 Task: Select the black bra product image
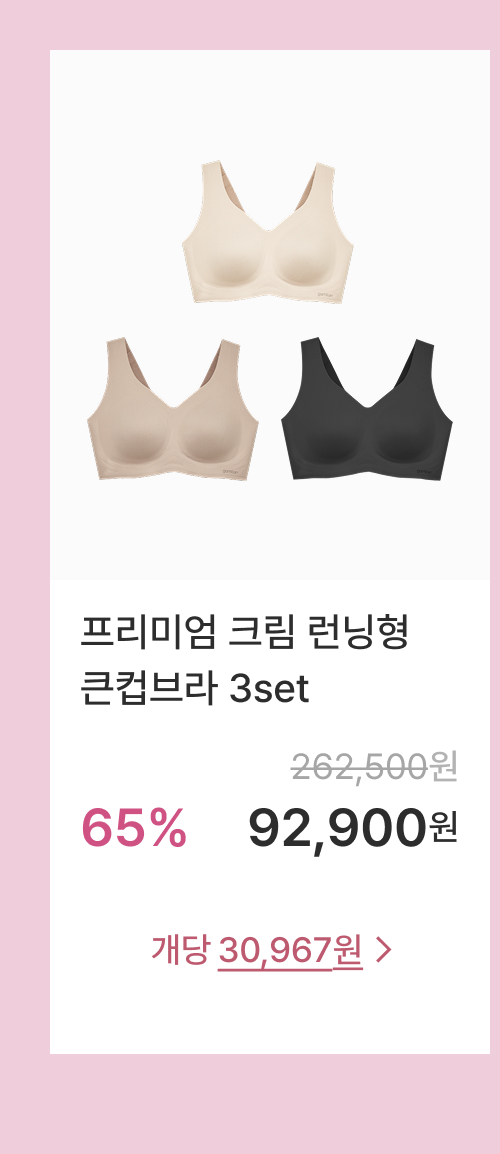tap(367, 409)
